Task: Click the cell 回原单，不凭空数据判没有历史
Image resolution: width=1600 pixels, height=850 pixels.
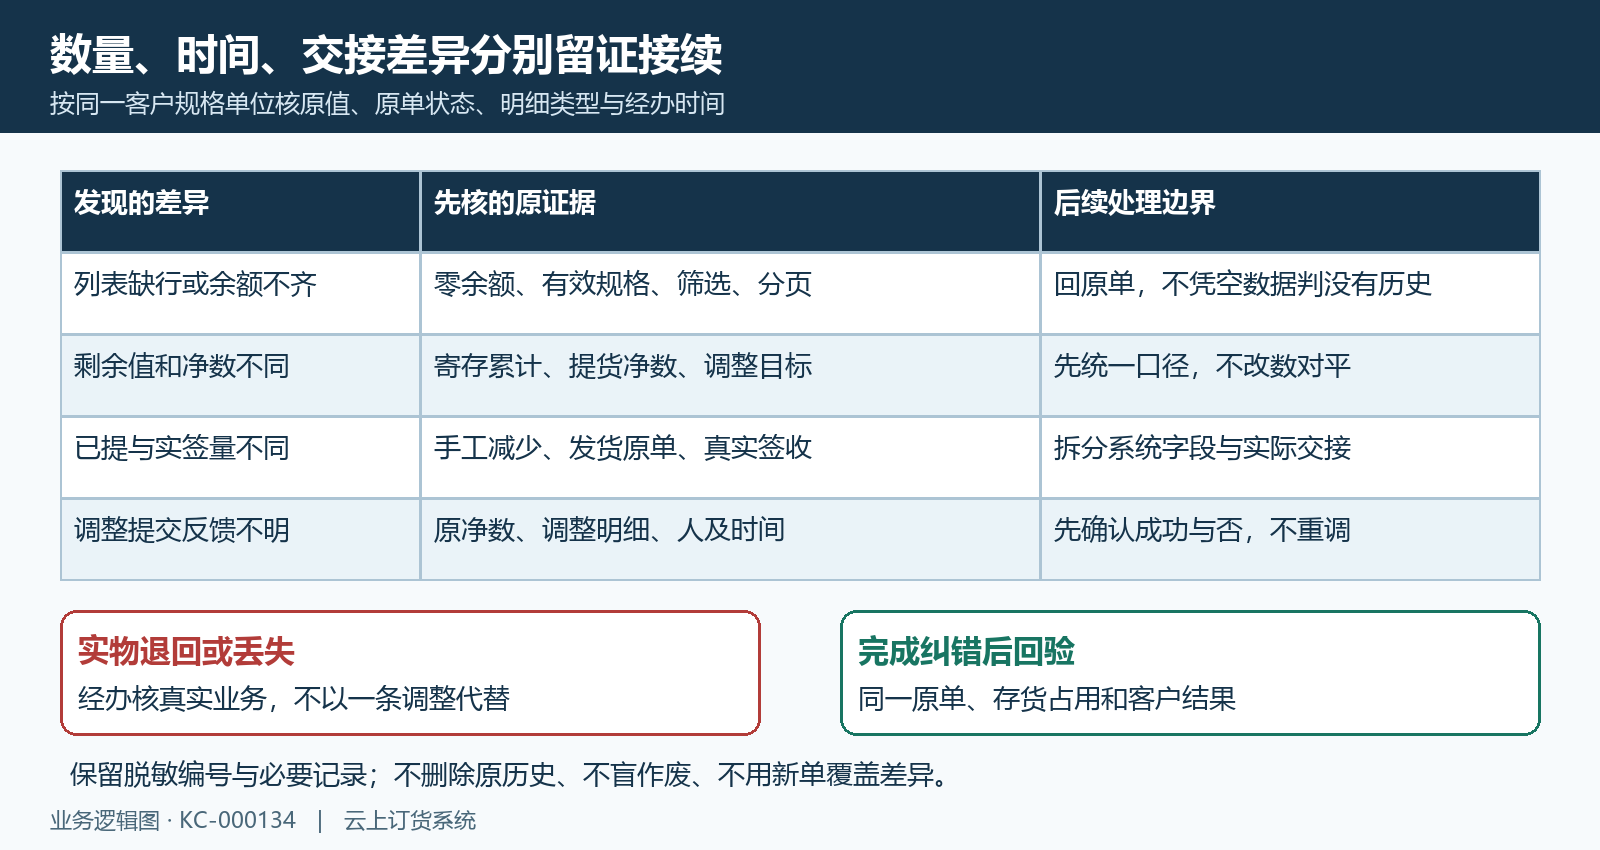Action: click(1290, 293)
